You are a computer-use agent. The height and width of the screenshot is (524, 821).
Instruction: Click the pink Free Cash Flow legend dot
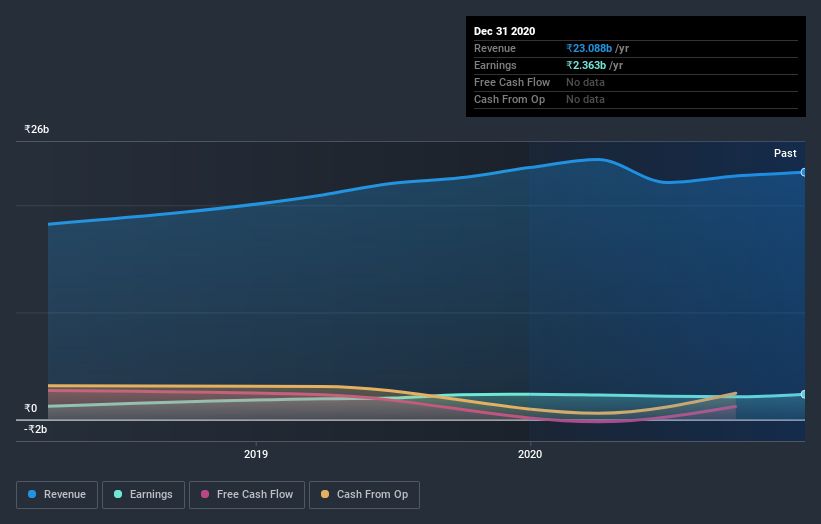205,494
